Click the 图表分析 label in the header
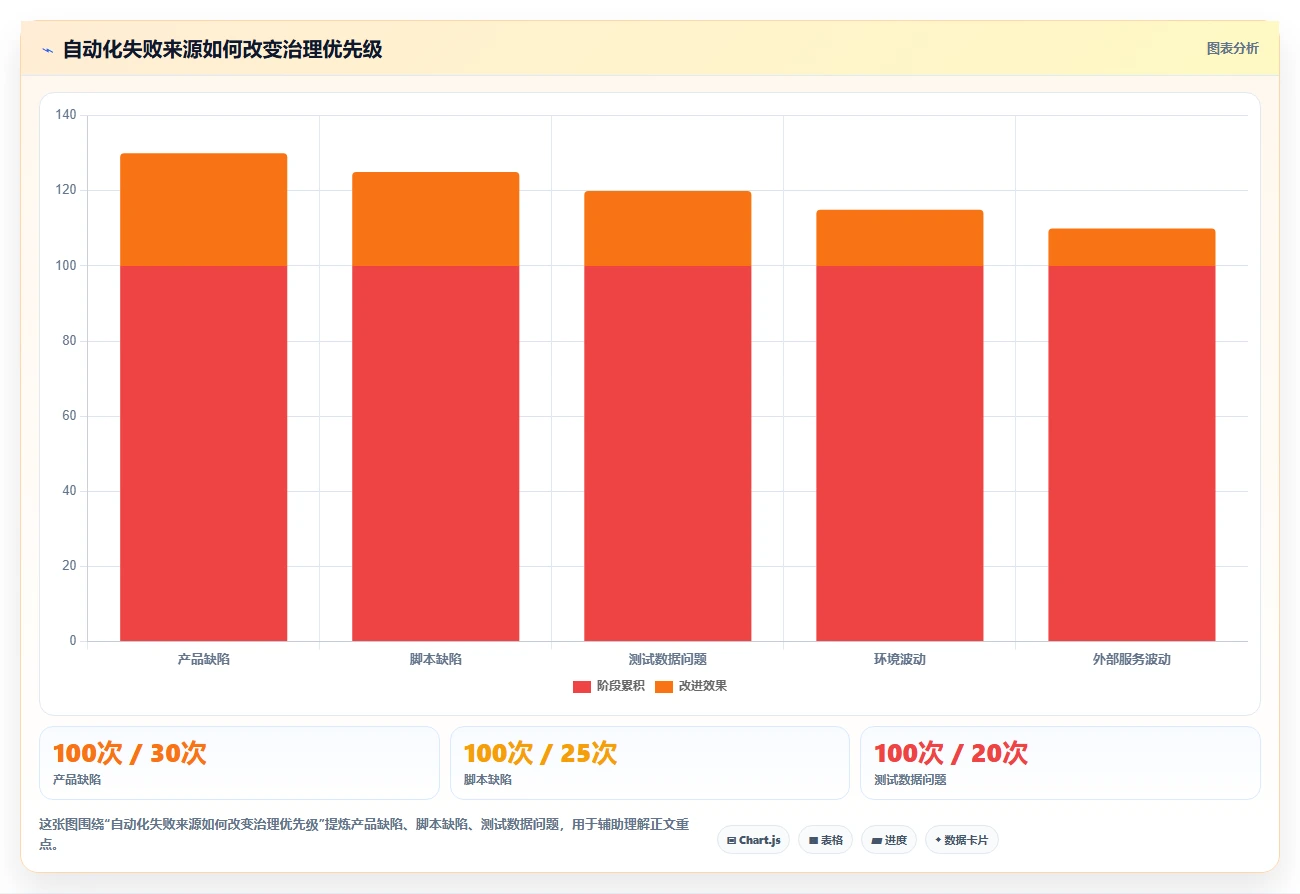 click(x=1232, y=48)
